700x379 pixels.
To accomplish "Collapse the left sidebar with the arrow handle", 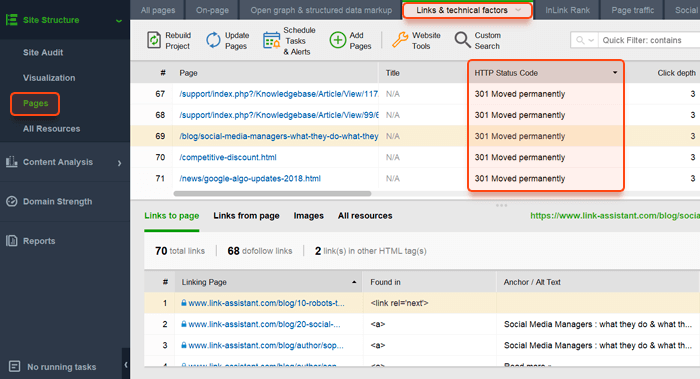I will coord(126,365).
